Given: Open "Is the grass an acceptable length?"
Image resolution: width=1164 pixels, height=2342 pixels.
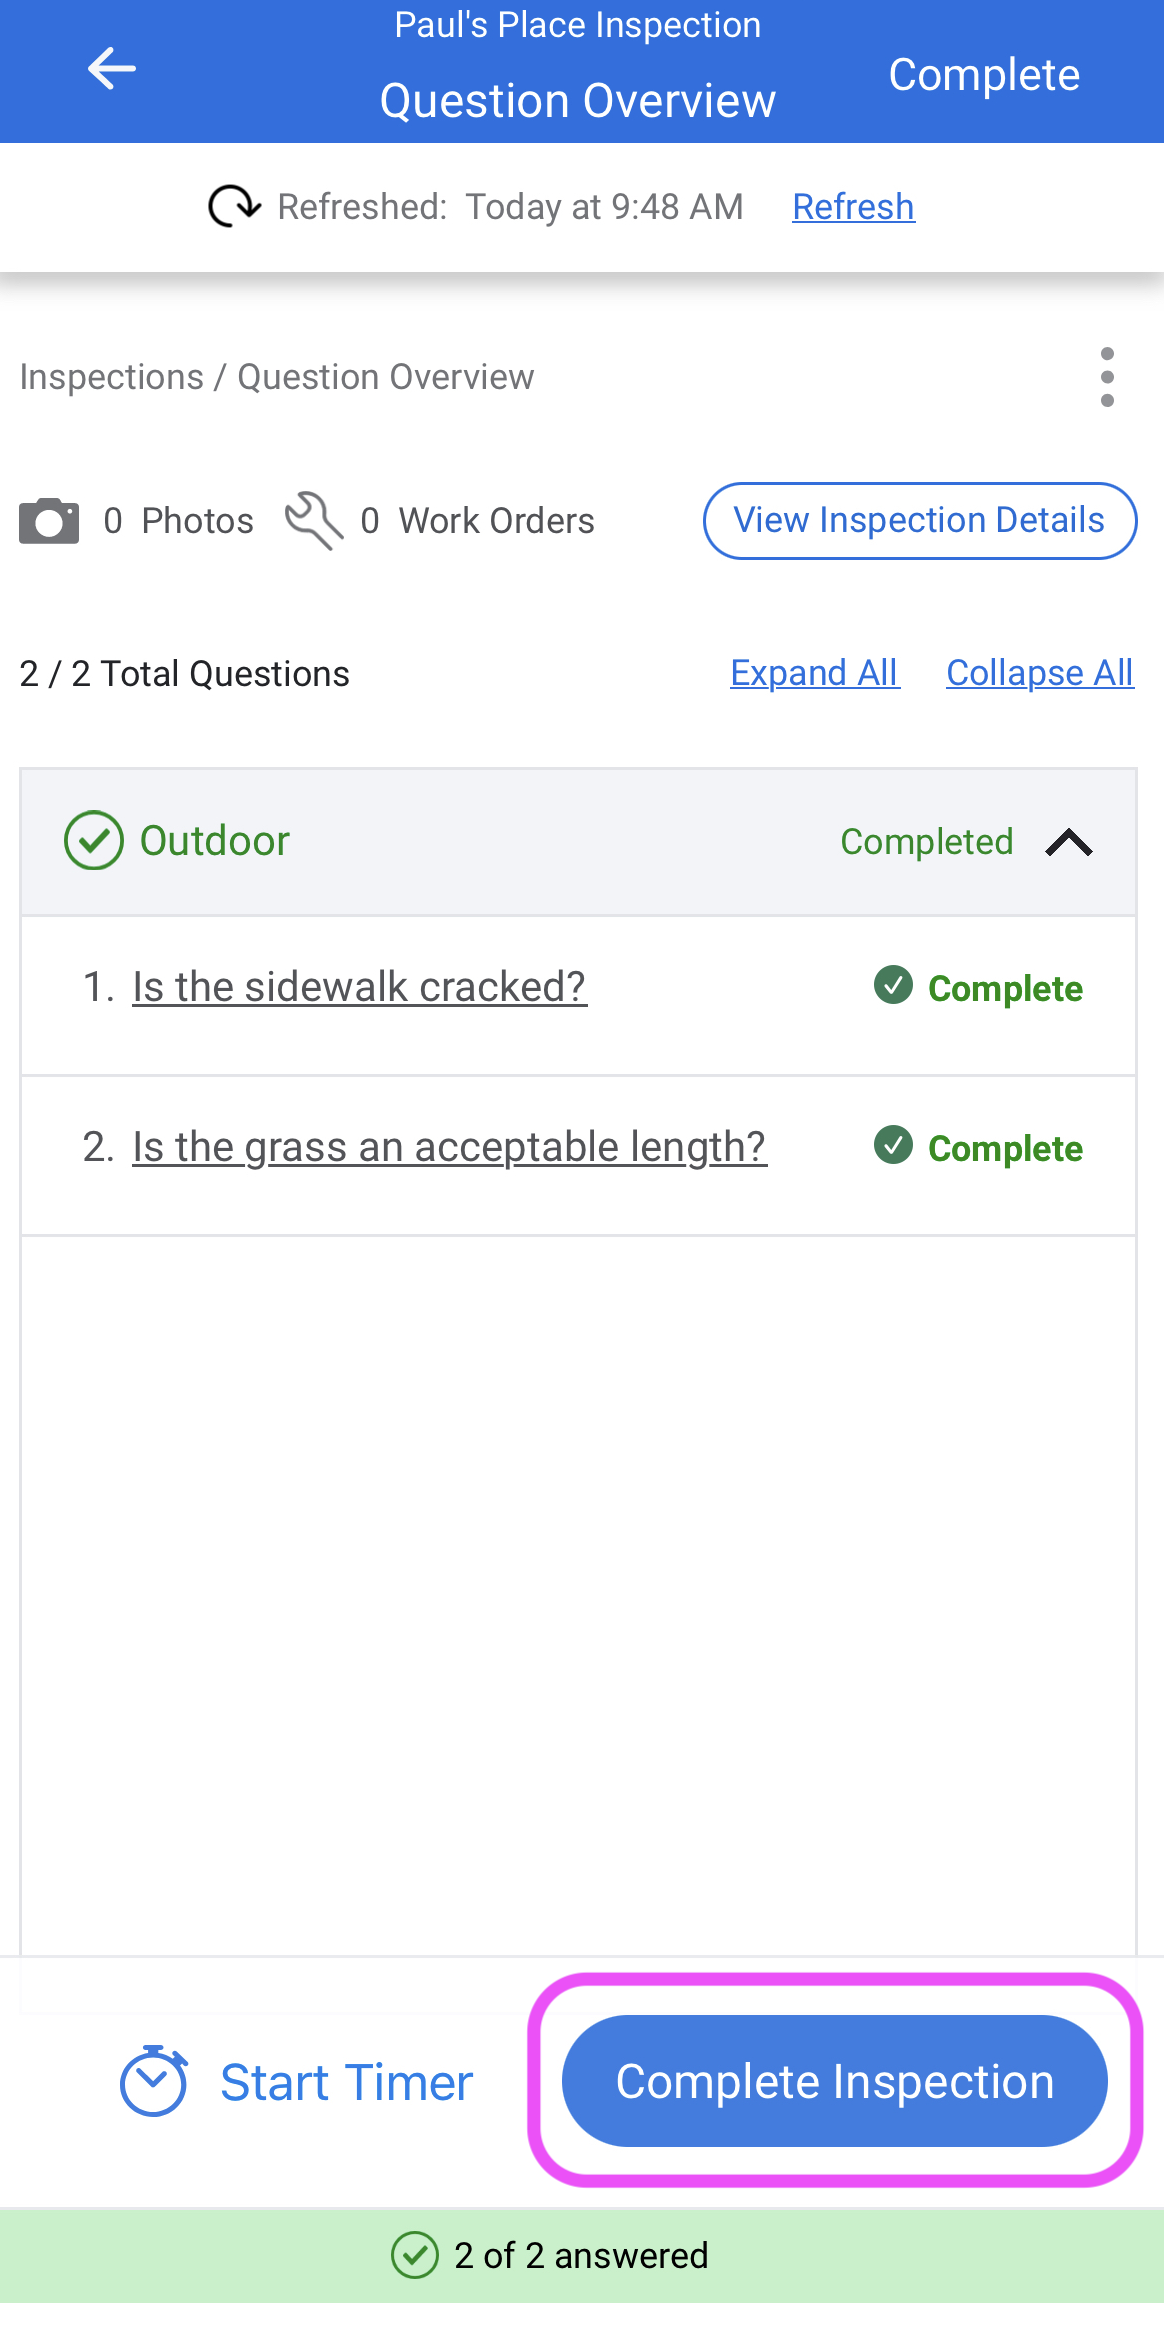Looking at the screenshot, I should pos(449,1147).
